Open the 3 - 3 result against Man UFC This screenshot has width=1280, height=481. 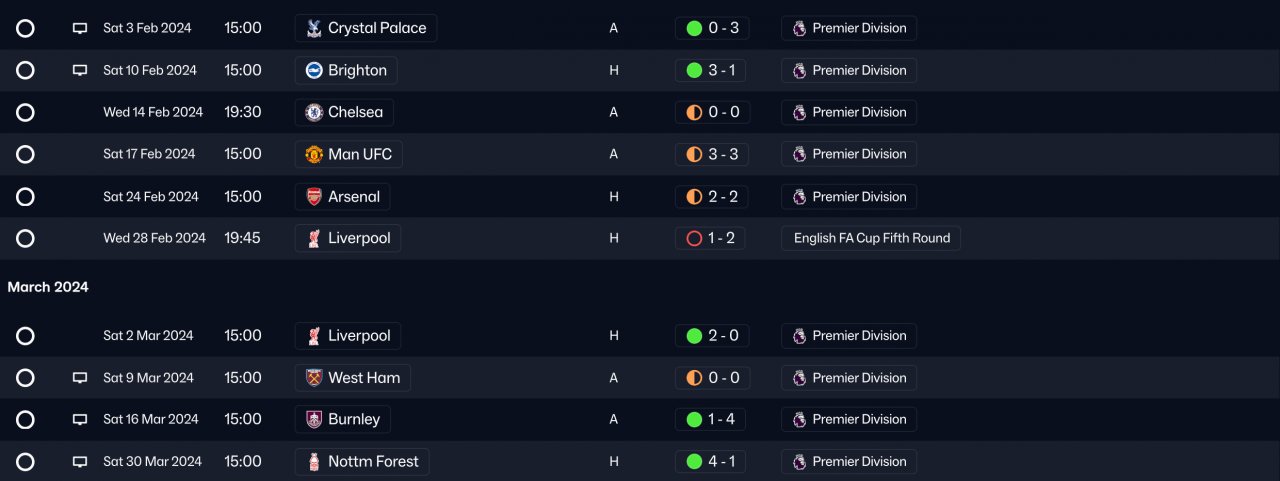712,154
